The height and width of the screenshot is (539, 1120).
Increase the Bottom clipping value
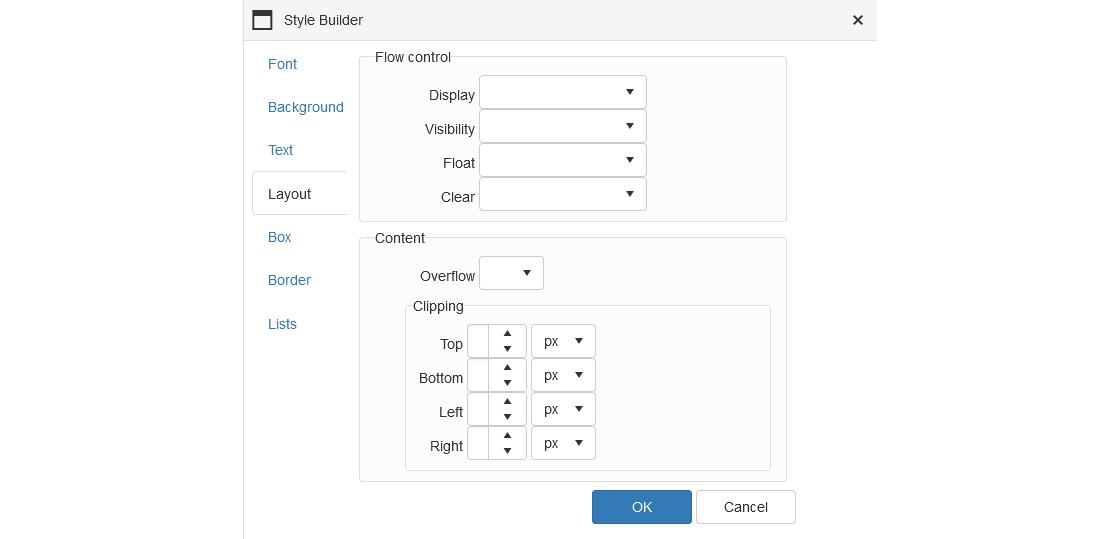(x=507, y=368)
